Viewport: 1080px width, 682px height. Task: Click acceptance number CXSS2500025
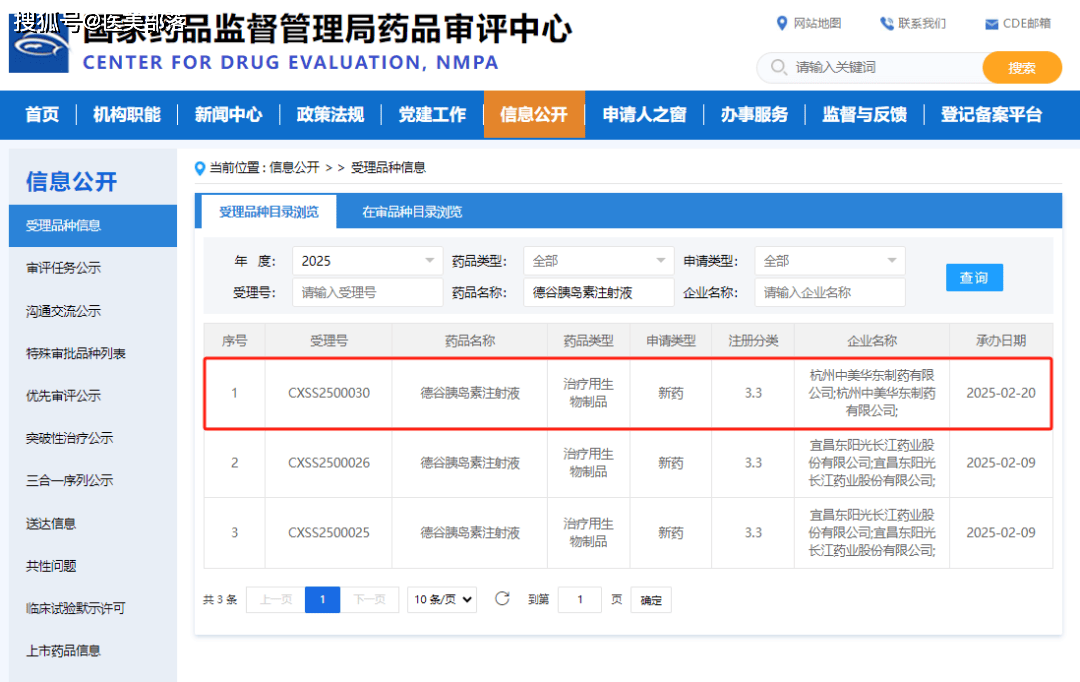329,533
